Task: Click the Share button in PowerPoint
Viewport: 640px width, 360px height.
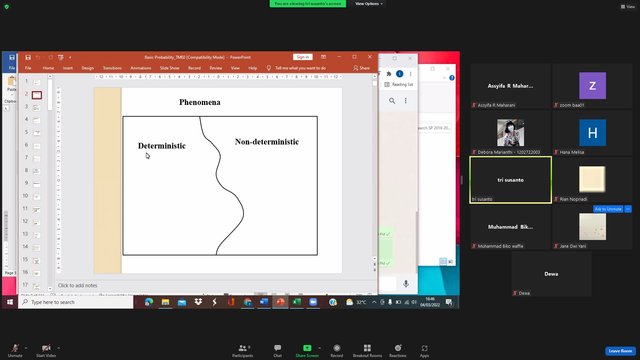Action: pyautogui.click(x=361, y=68)
